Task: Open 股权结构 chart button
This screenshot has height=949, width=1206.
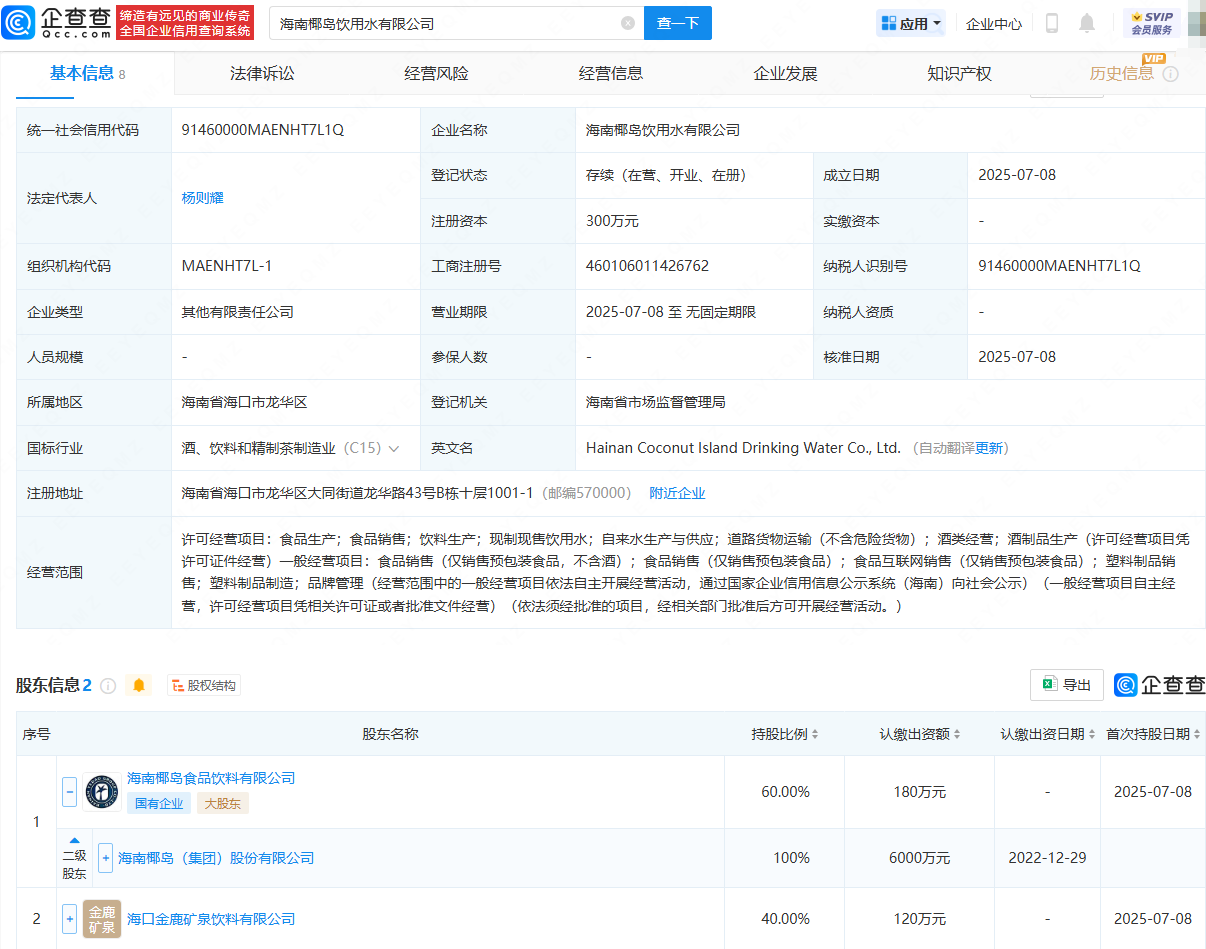Action: (x=204, y=685)
